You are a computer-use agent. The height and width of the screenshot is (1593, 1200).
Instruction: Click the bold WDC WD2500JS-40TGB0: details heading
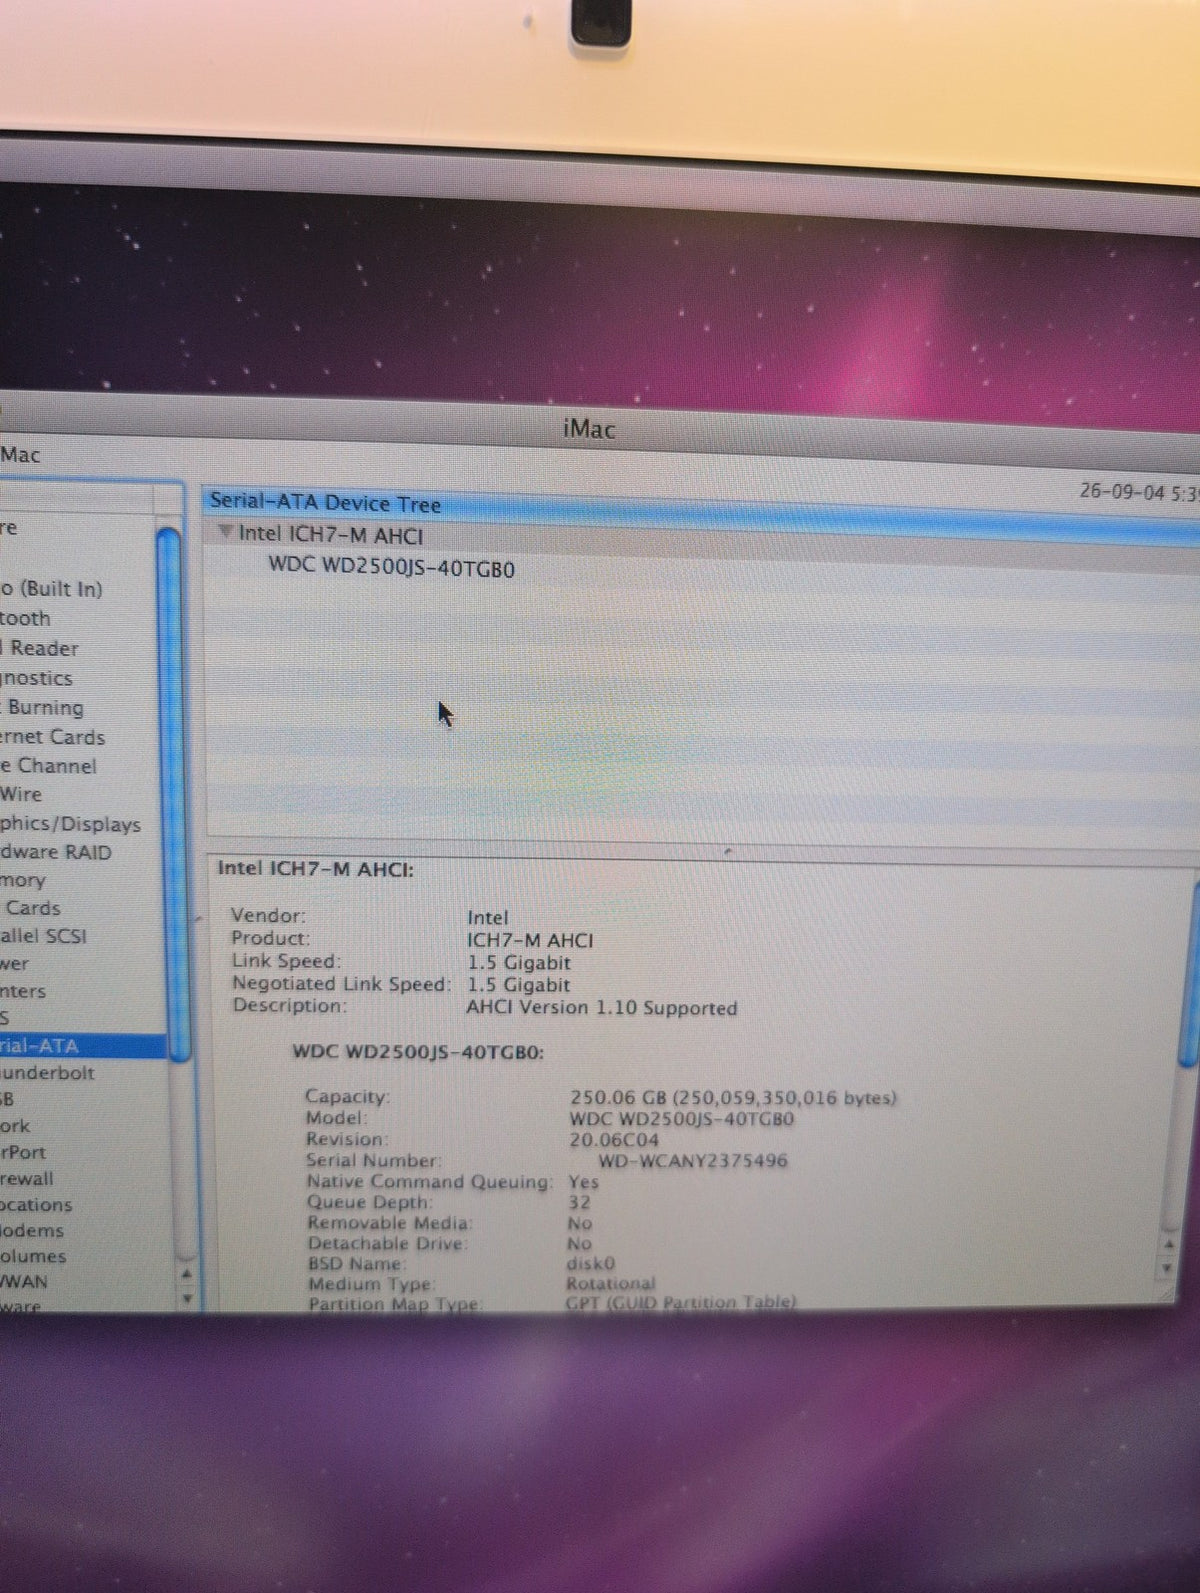click(418, 1052)
